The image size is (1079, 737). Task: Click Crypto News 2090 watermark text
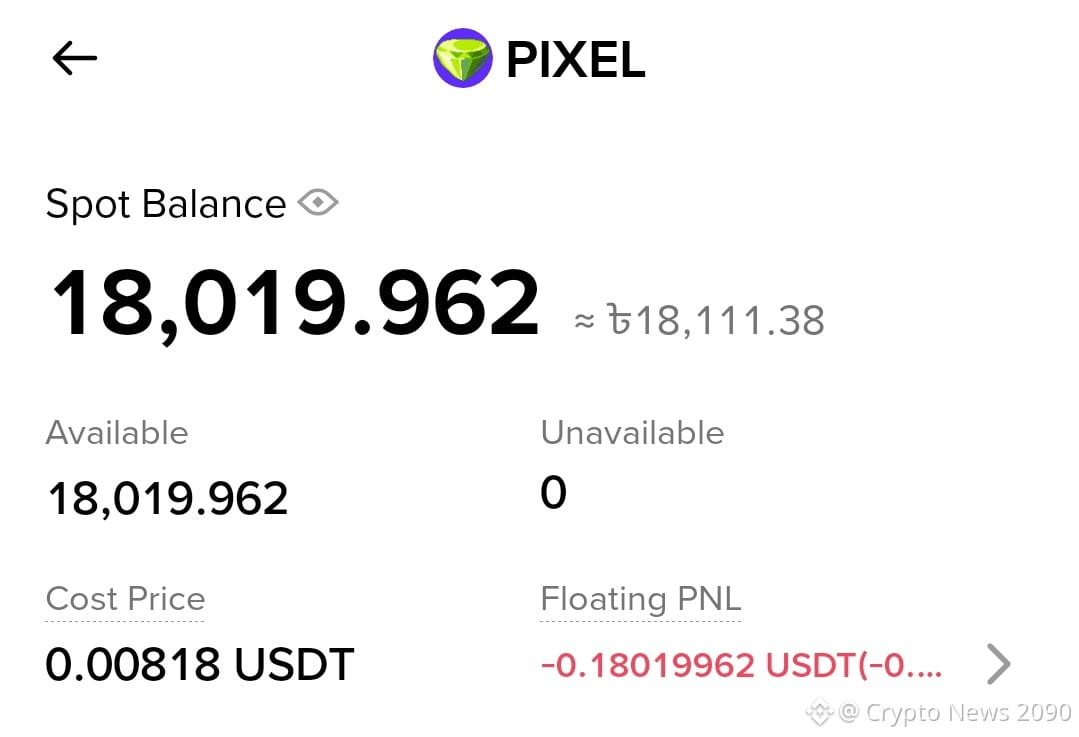[969, 712]
